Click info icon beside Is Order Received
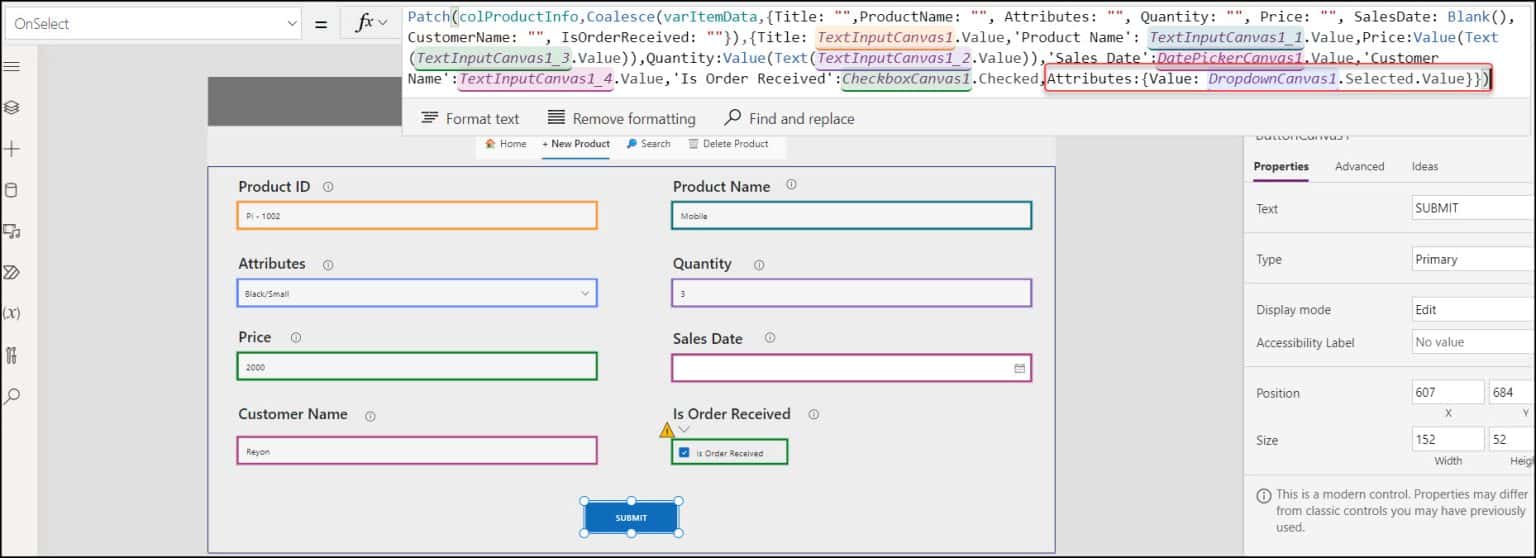Viewport: 1536px width, 558px height. point(813,414)
